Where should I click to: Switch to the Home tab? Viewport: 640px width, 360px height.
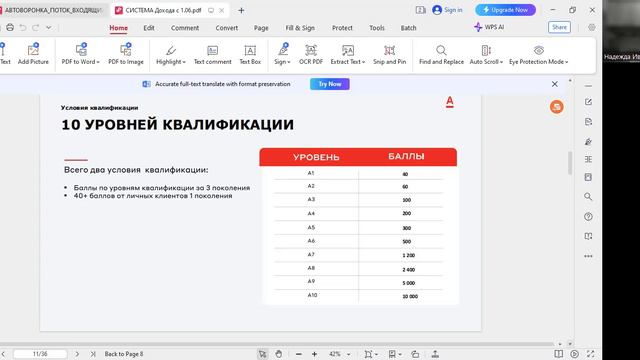(118, 28)
